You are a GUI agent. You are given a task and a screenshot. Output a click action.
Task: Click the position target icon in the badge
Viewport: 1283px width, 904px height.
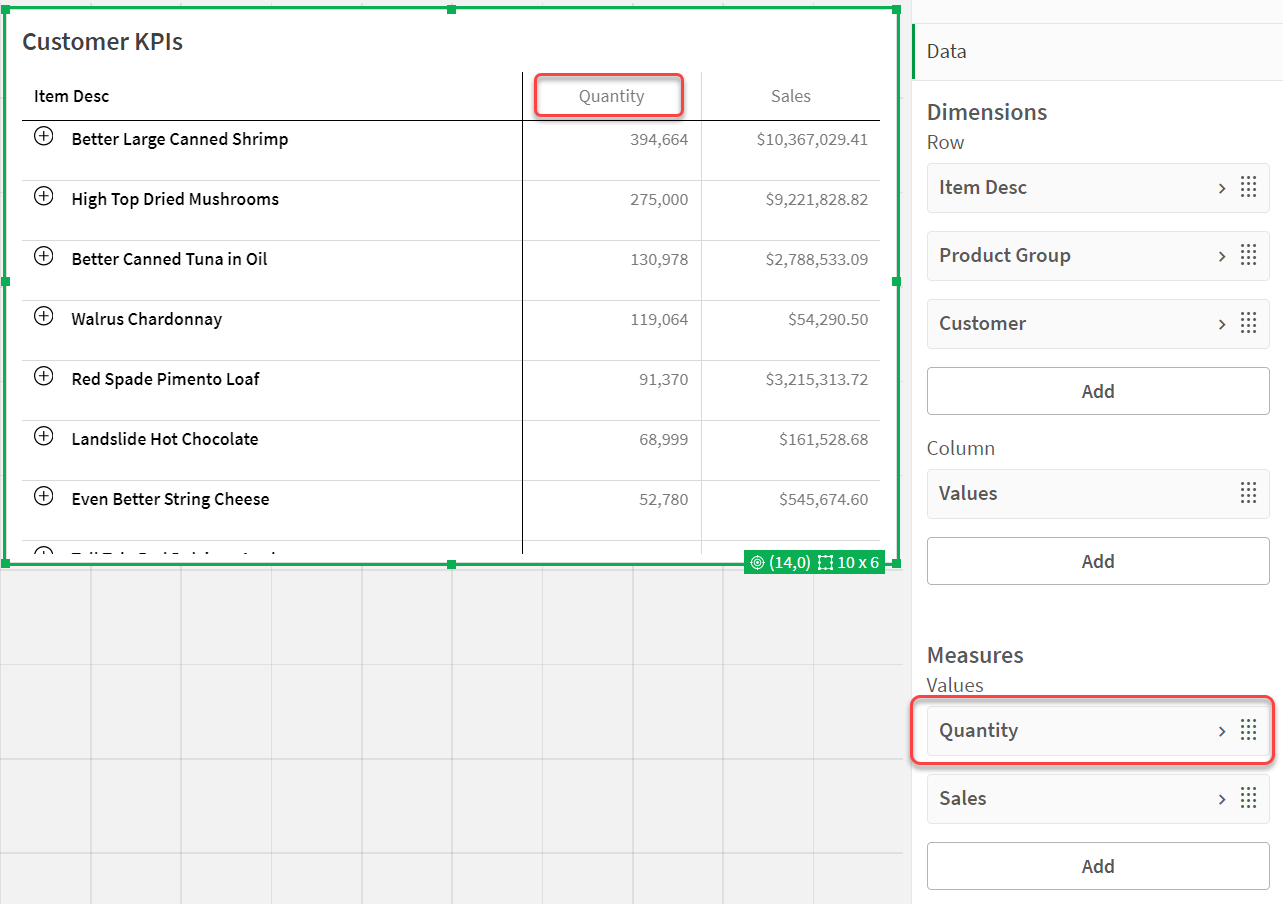[x=758, y=562]
